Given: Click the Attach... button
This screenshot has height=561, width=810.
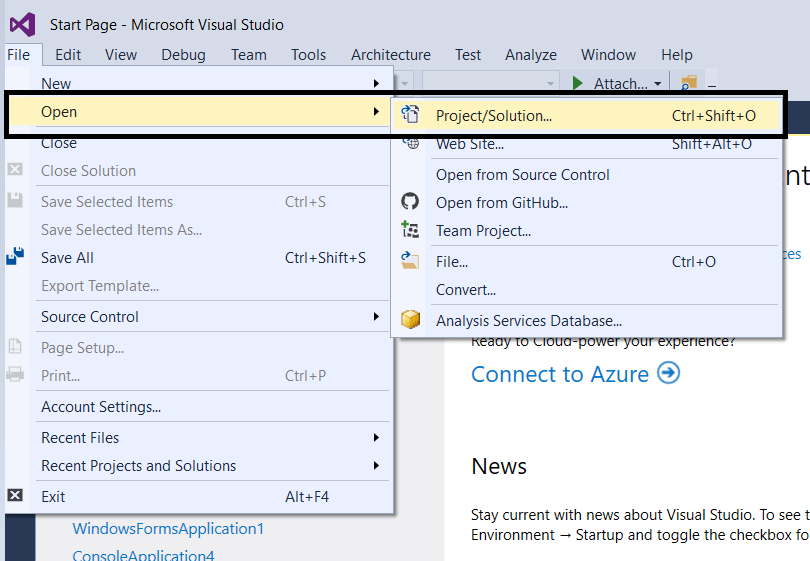Looking at the screenshot, I should [x=618, y=83].
